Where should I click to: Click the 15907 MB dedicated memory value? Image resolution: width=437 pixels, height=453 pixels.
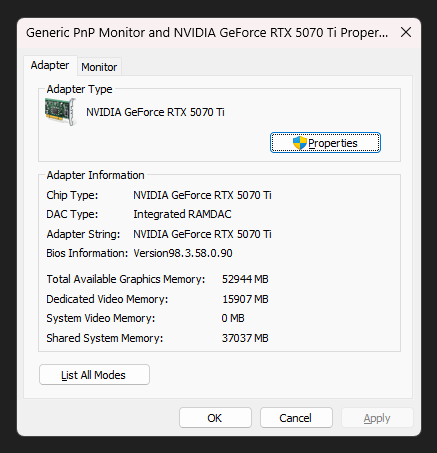[245, 299]
